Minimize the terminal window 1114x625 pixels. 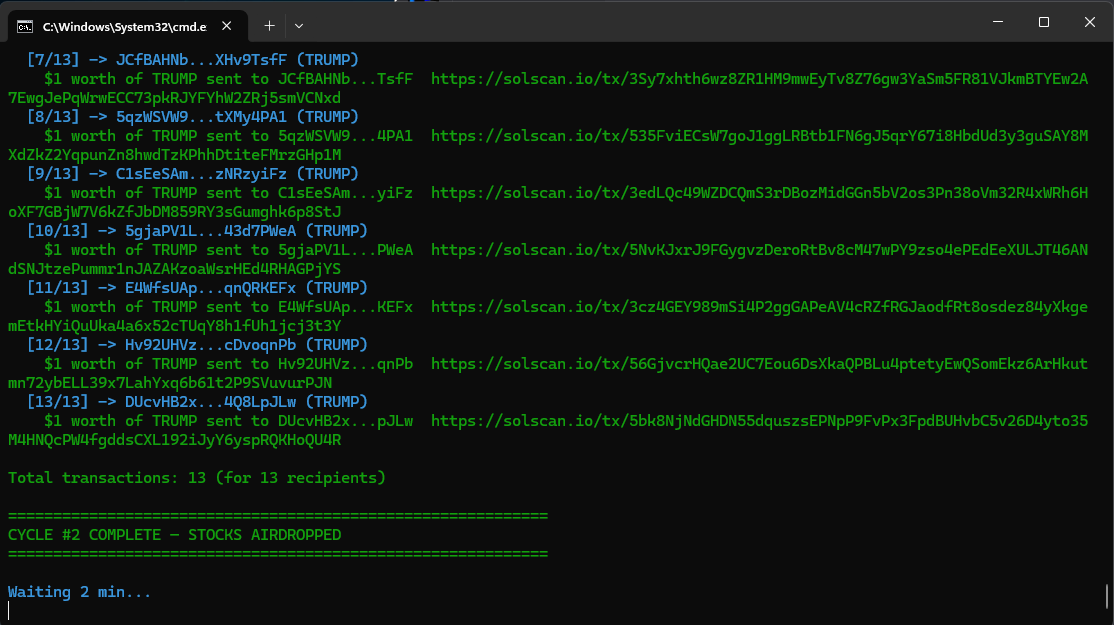click(x=997, y=22)
